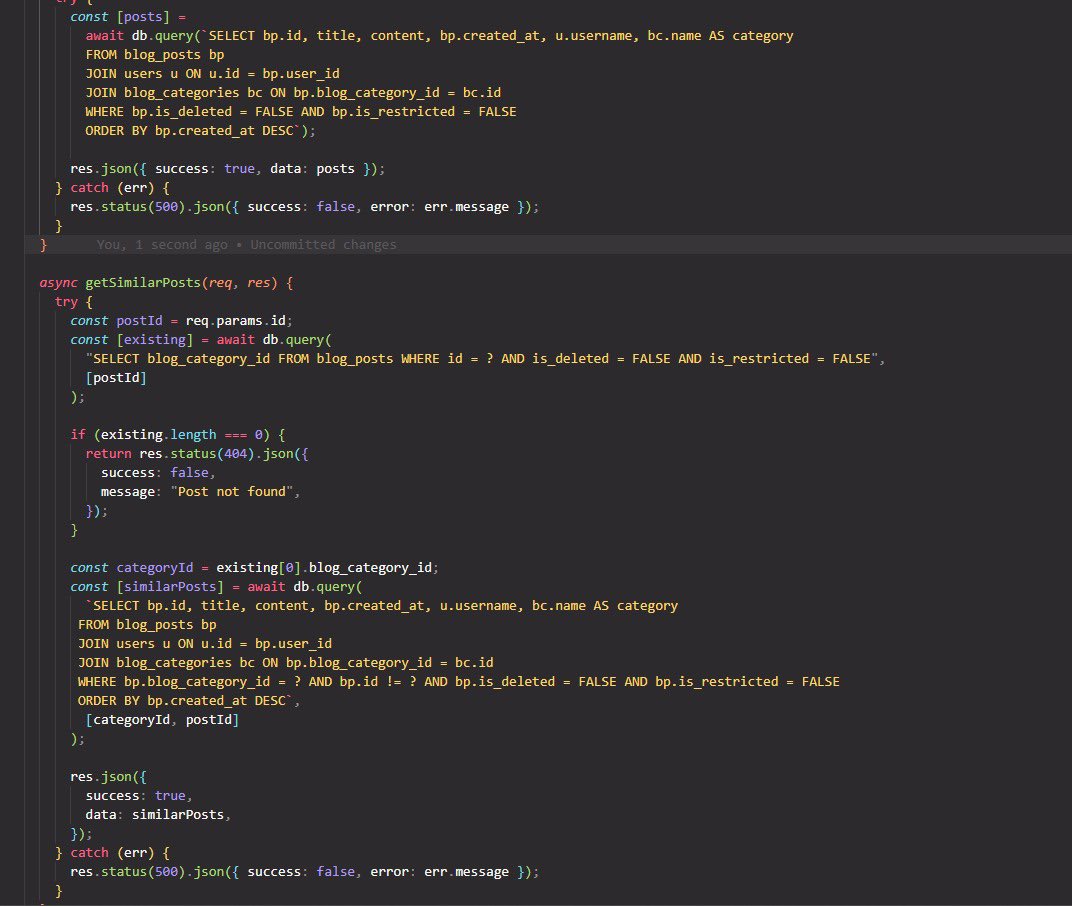Click 'status(404)' in return statement

pos(212,453)
